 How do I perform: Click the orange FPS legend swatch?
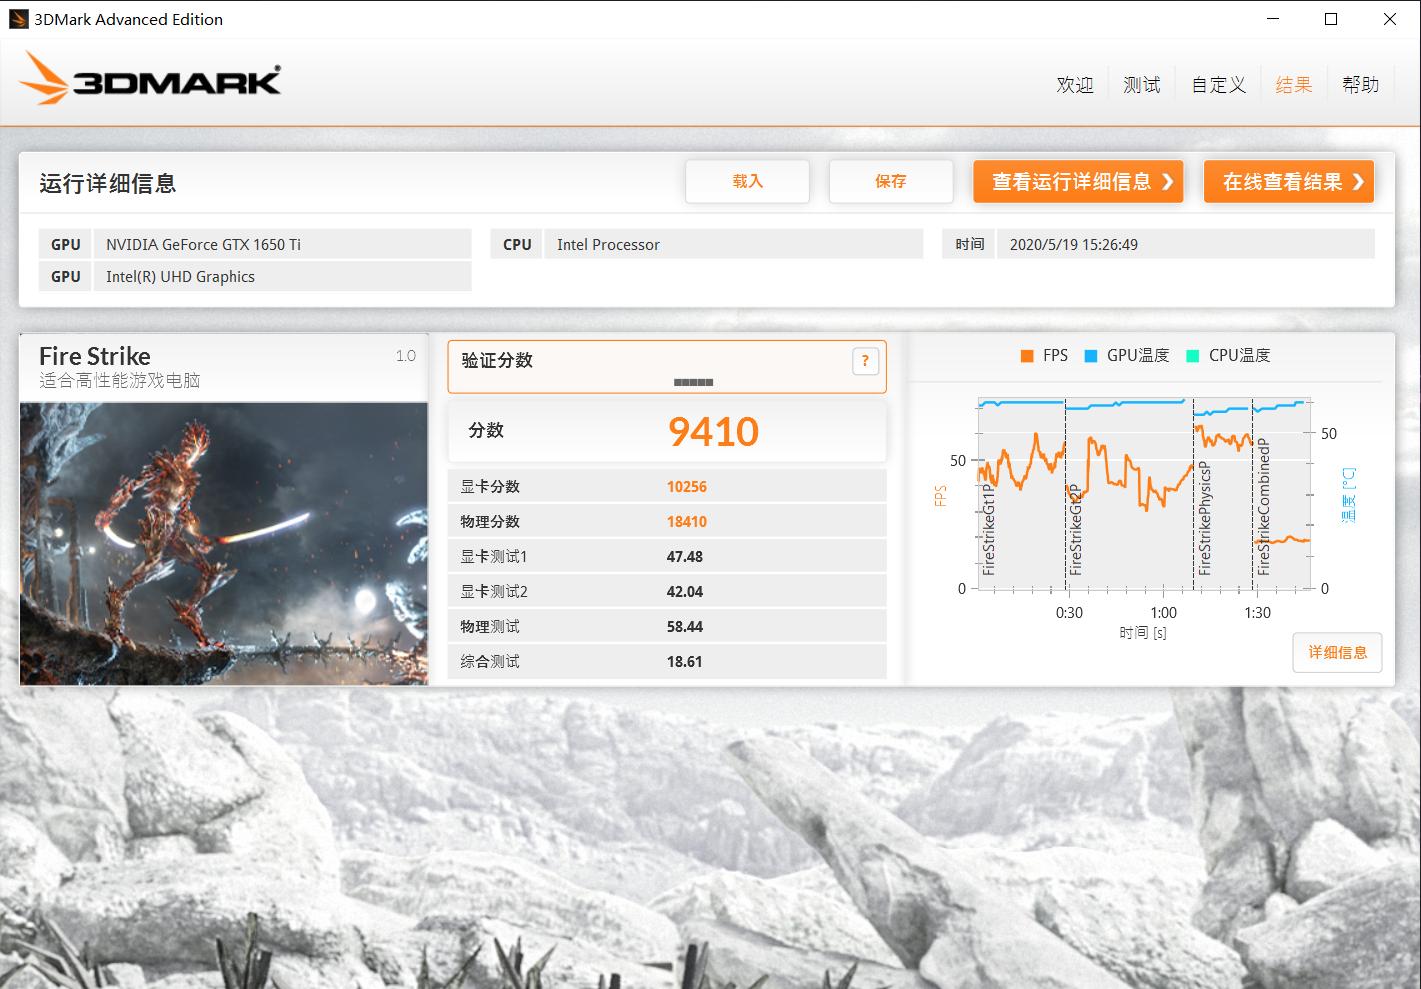(1027, 356)
